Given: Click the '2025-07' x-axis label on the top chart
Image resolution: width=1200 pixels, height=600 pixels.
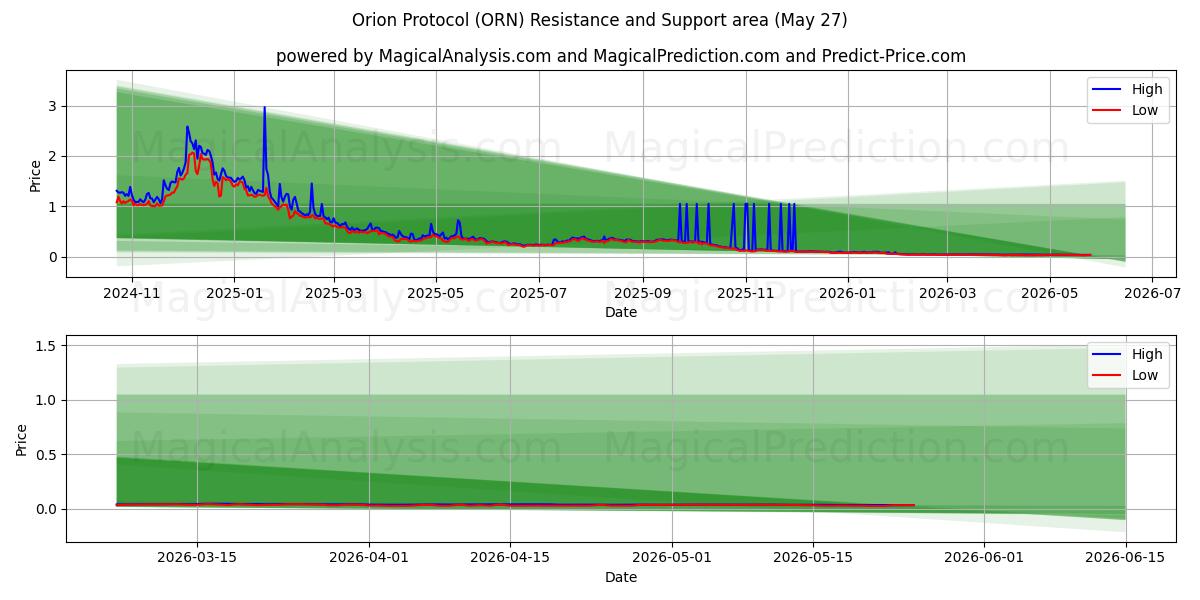Looking at the screenshot, I should [x=539, y=293].
